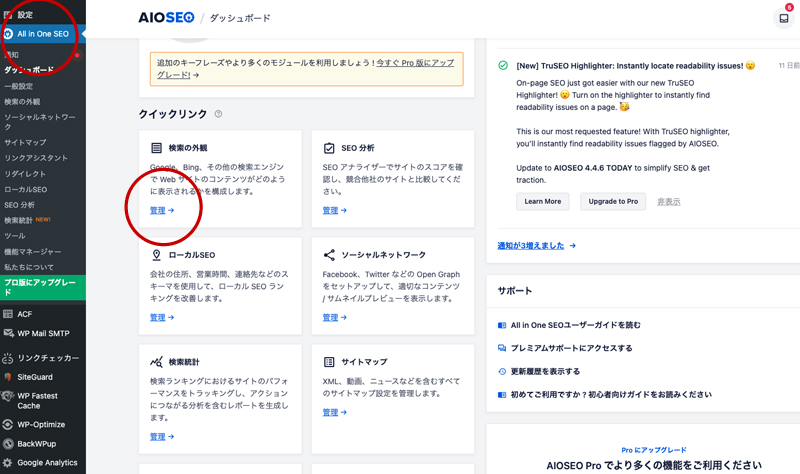Screen dimensions: 800x474
Task: Open 初心者向けガイド link in サポート
Action: (611, 394)
